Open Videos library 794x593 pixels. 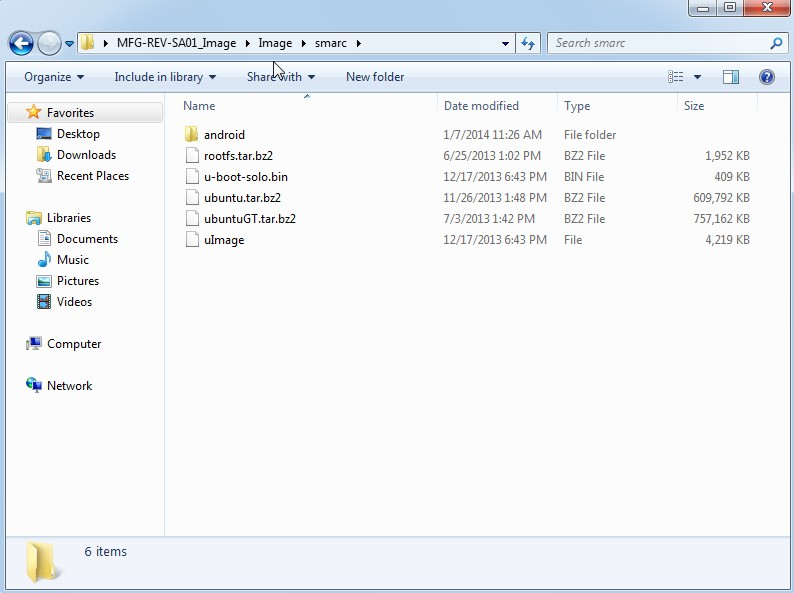click(74, 302)
